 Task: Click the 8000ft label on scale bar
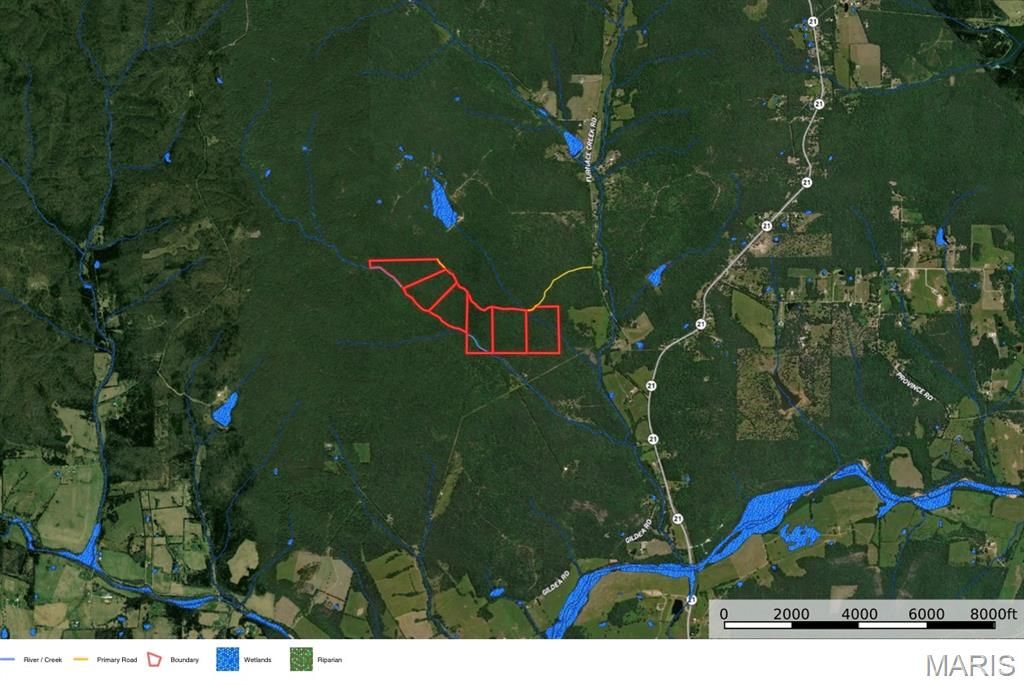point(992,613)
